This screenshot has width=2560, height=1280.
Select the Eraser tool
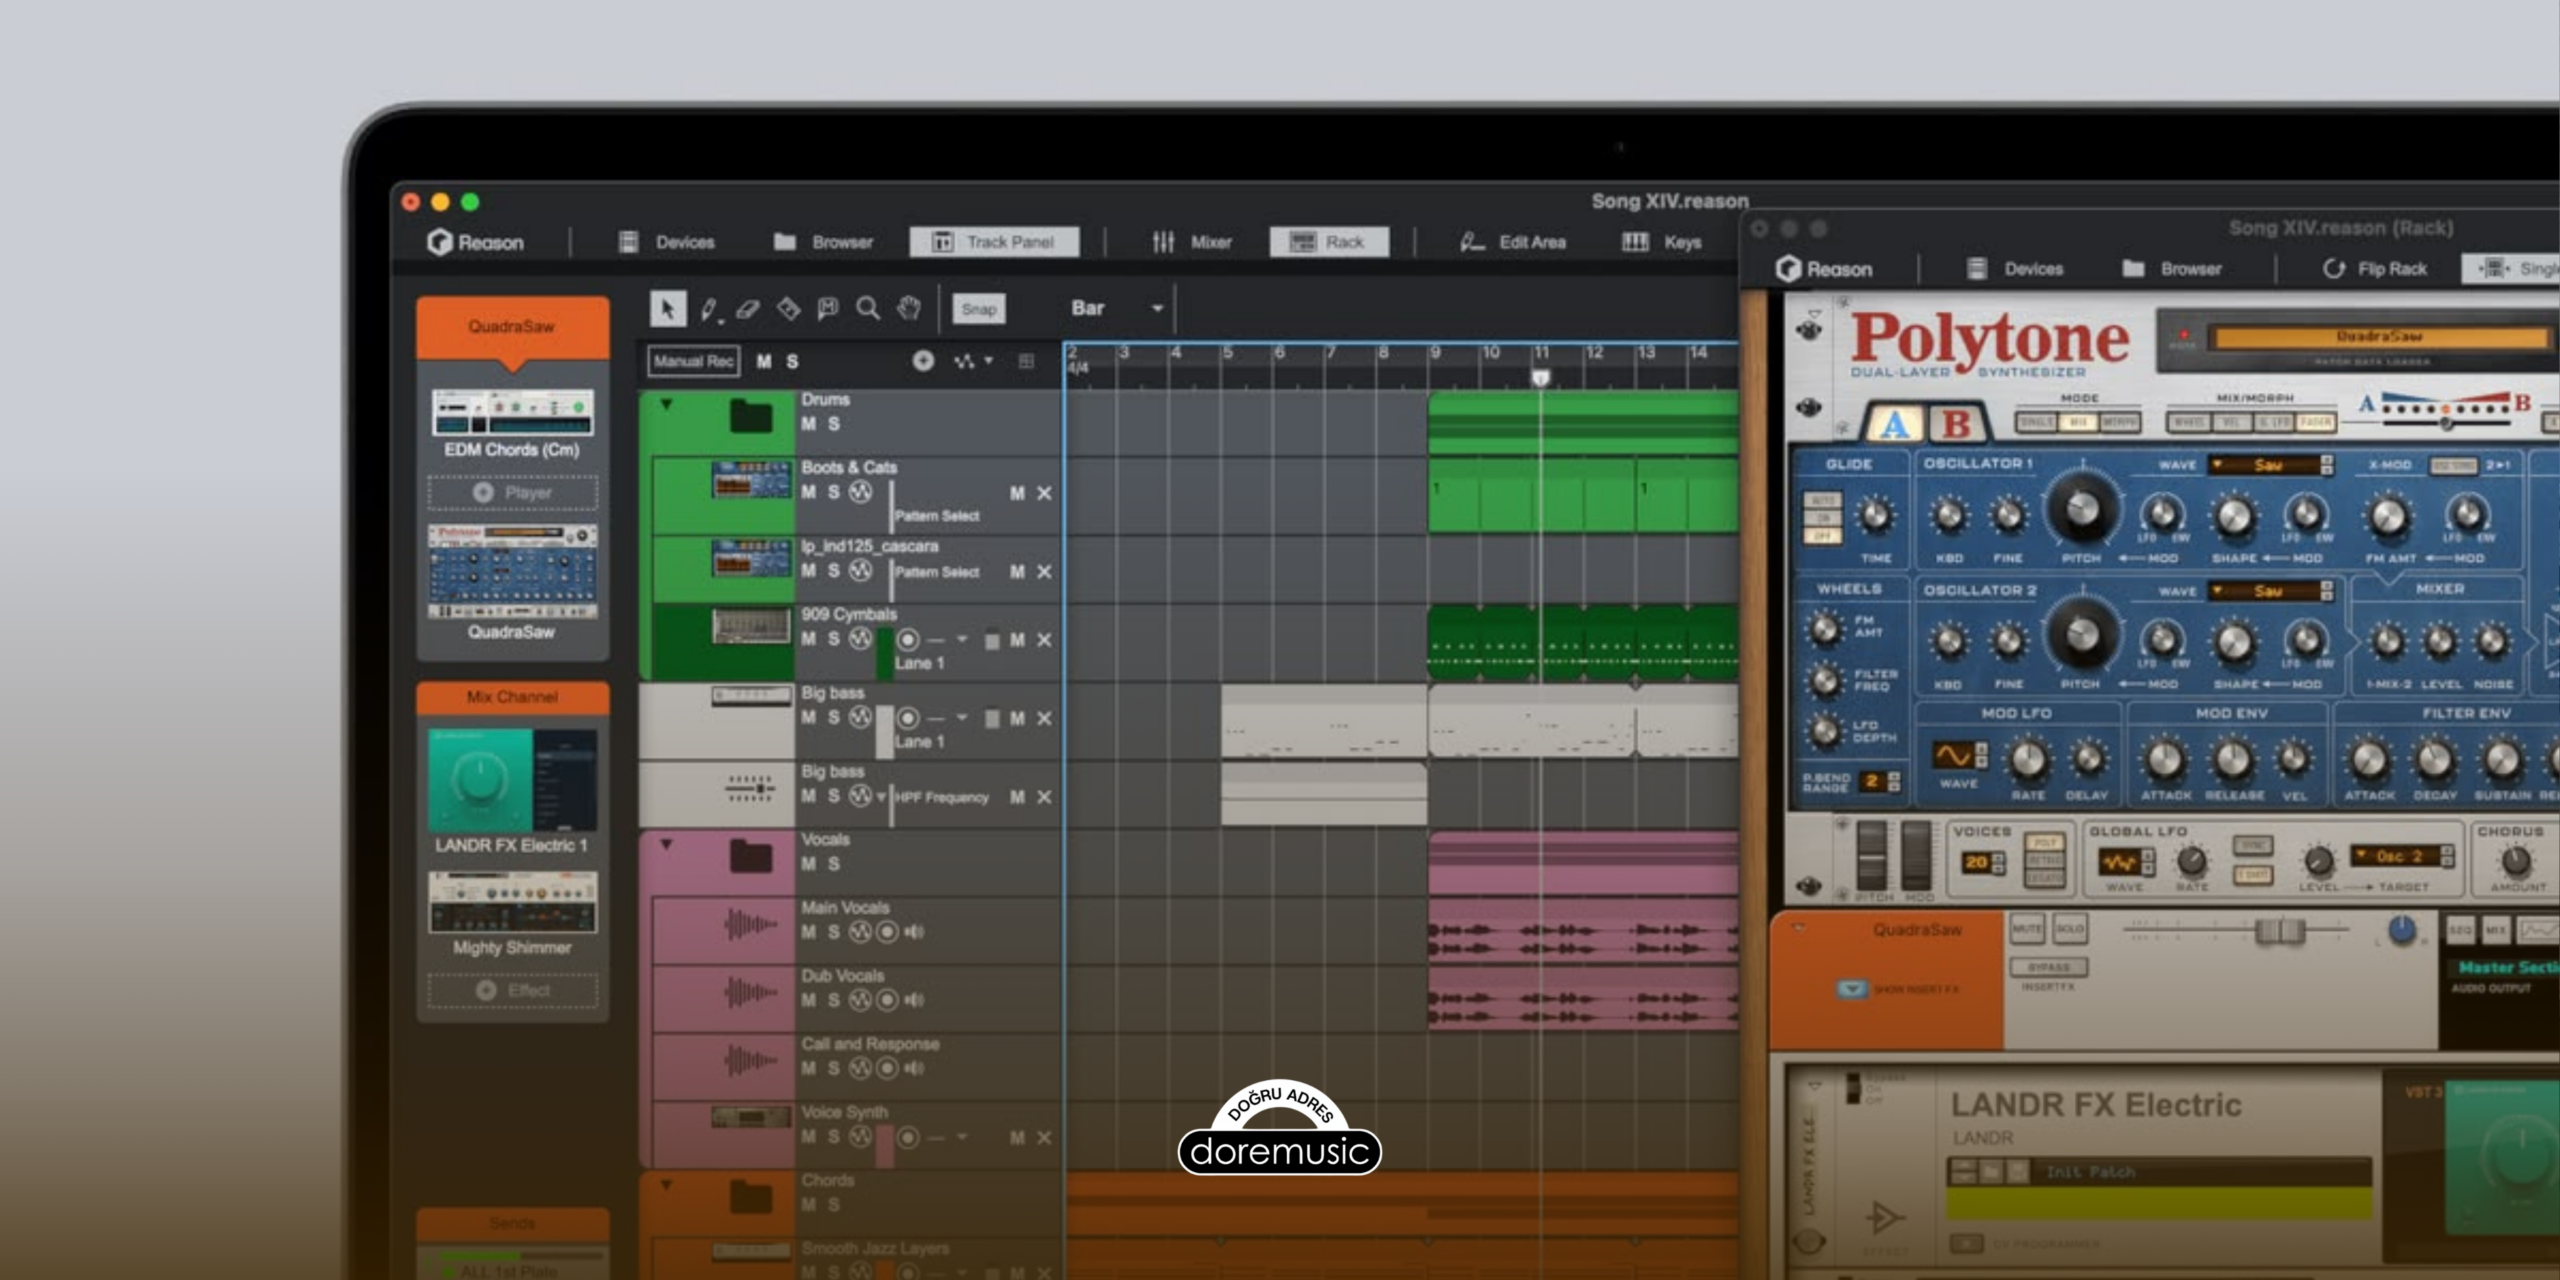click(748, 309)
